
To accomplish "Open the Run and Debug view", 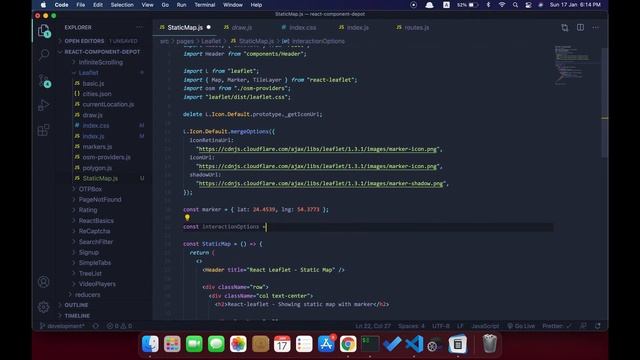I will click(x=44, y=105).
